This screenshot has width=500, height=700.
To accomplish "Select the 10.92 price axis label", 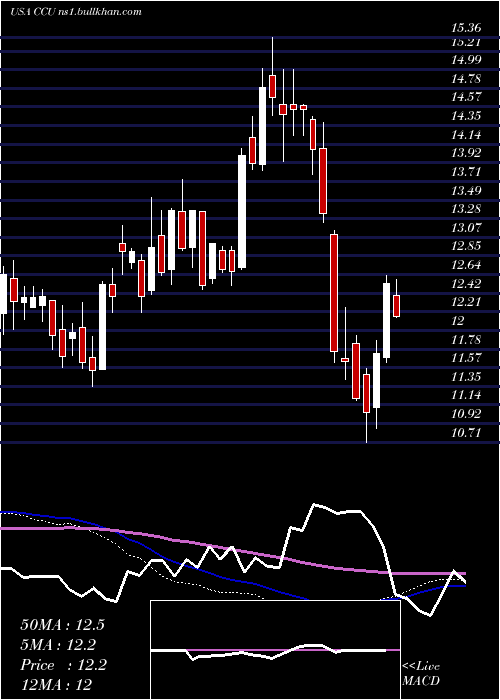I will pos(466,413).
